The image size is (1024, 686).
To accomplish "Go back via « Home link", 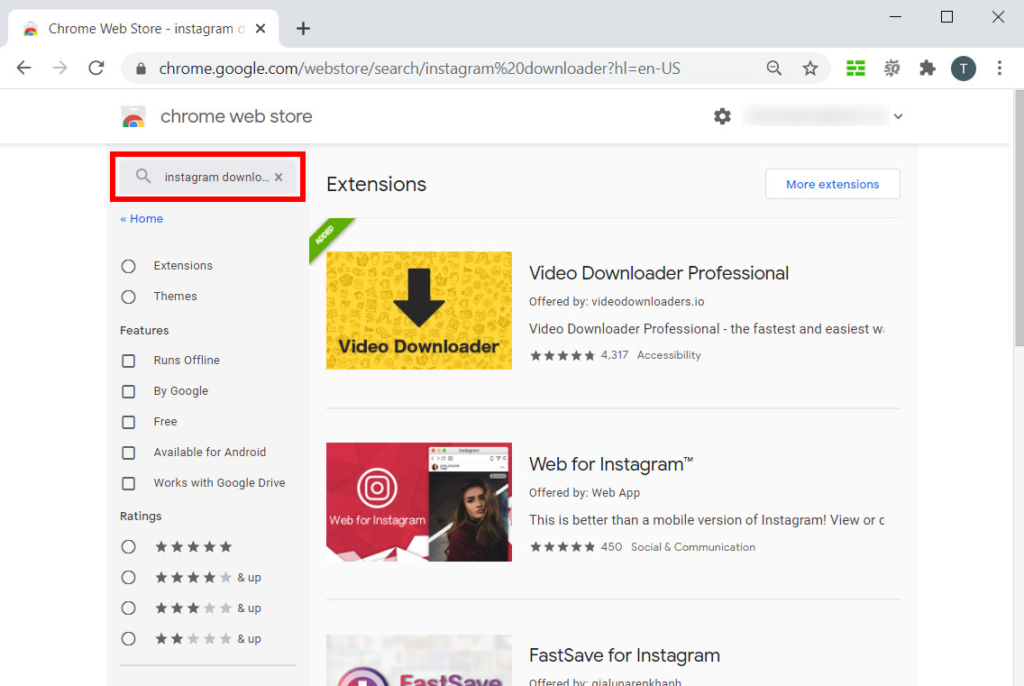I will pos(141,219).
